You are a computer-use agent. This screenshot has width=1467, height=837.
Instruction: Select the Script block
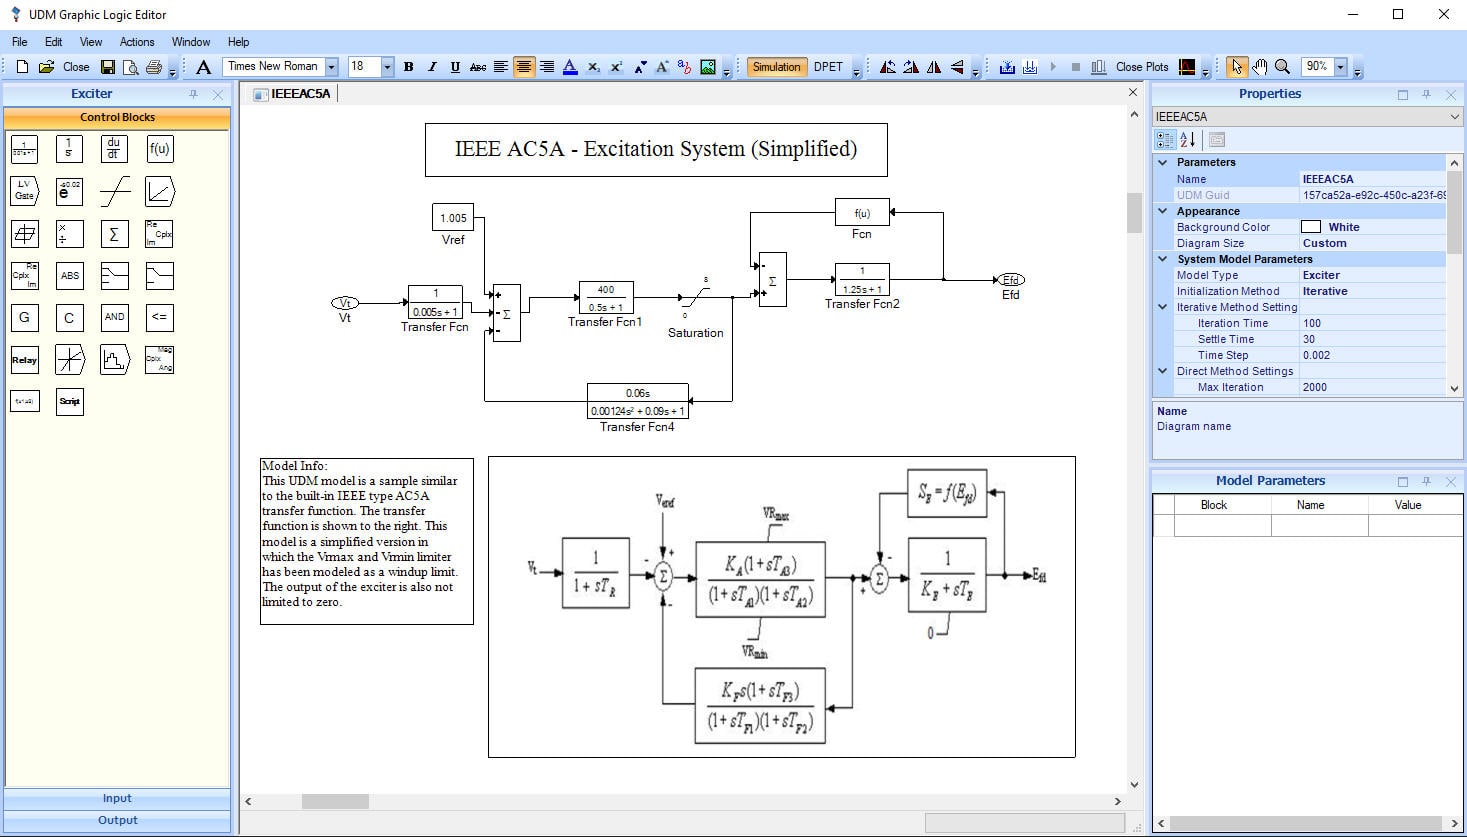69,402
